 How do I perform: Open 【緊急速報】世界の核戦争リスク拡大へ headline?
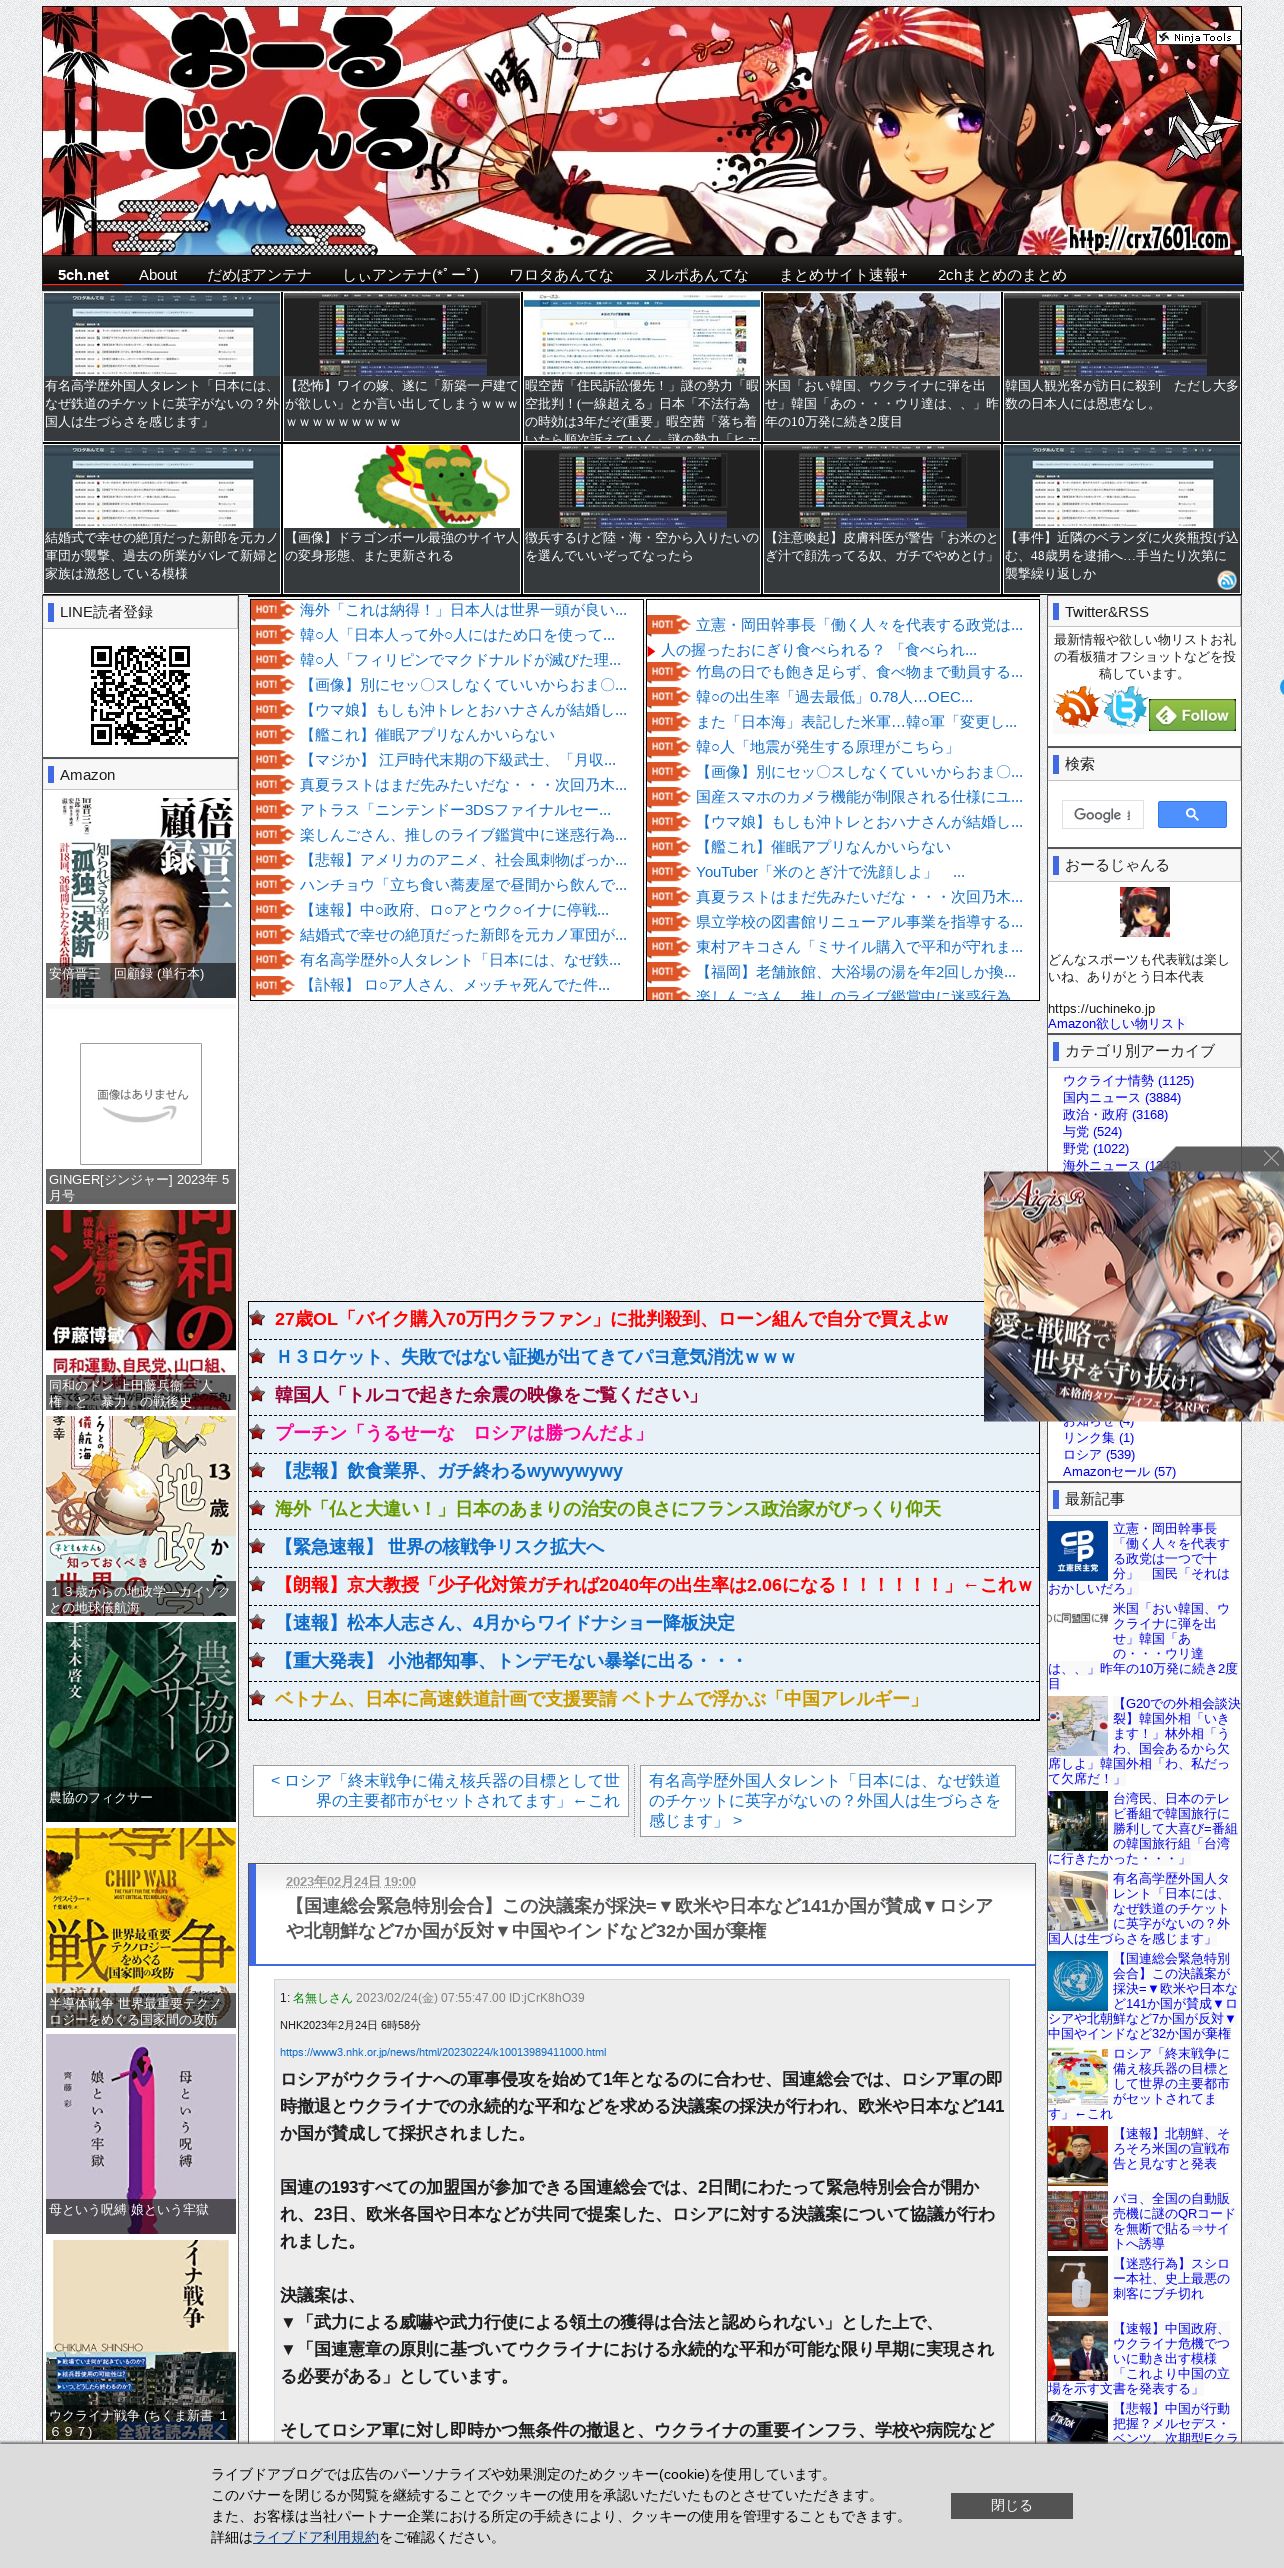coord(440,1547)
